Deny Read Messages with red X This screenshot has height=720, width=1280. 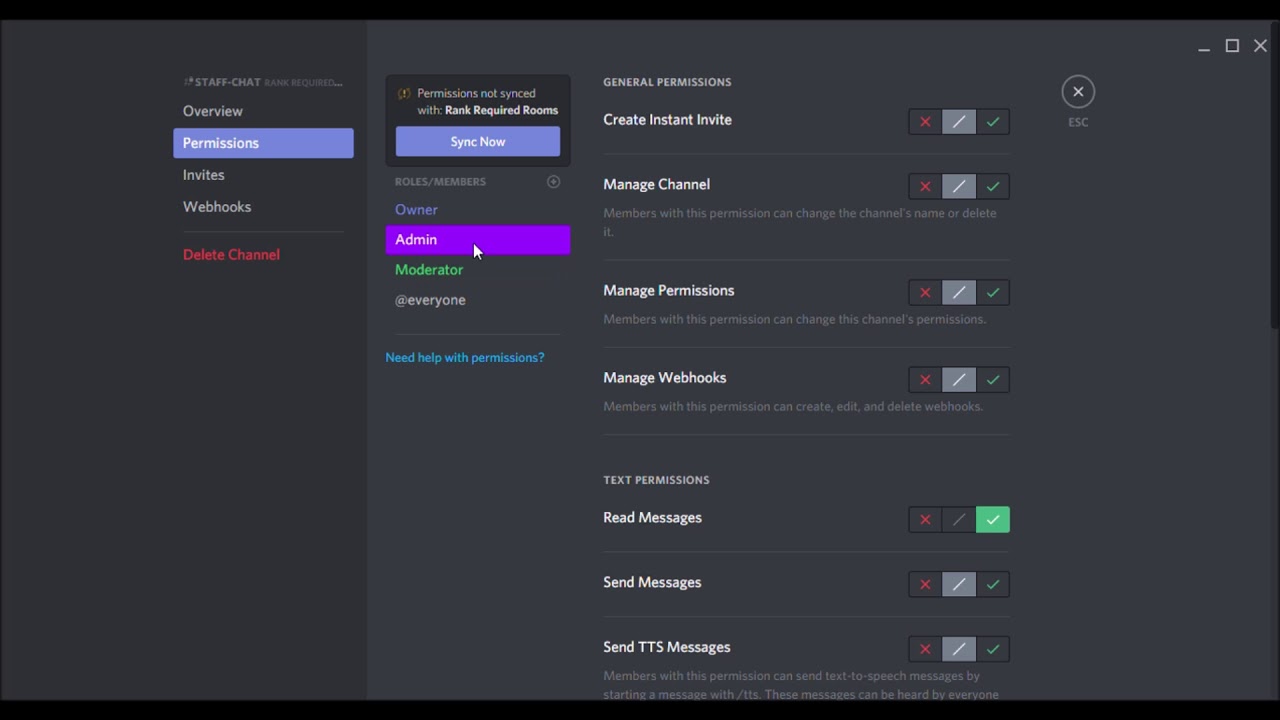(x=925, y=520)
